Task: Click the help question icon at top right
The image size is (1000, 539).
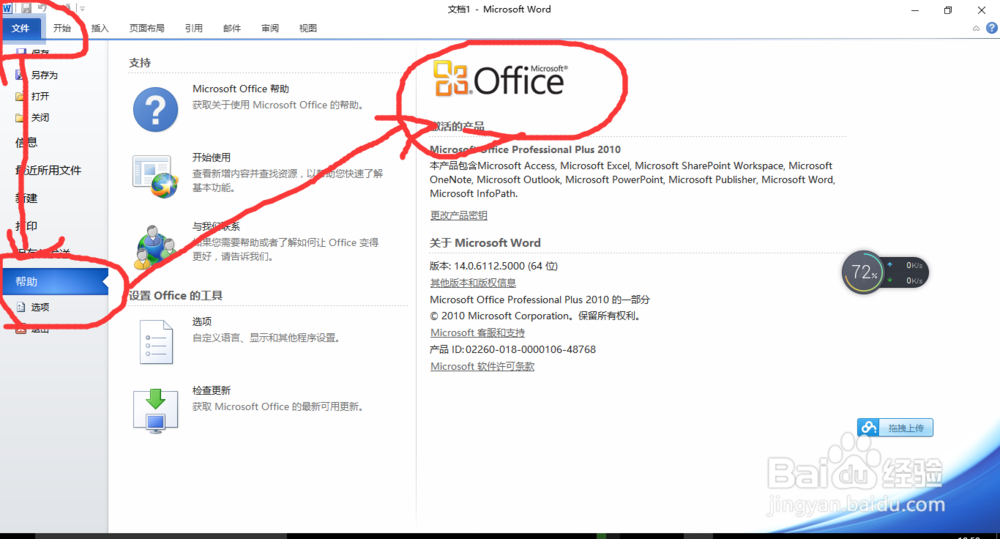Action: point(992,28)
